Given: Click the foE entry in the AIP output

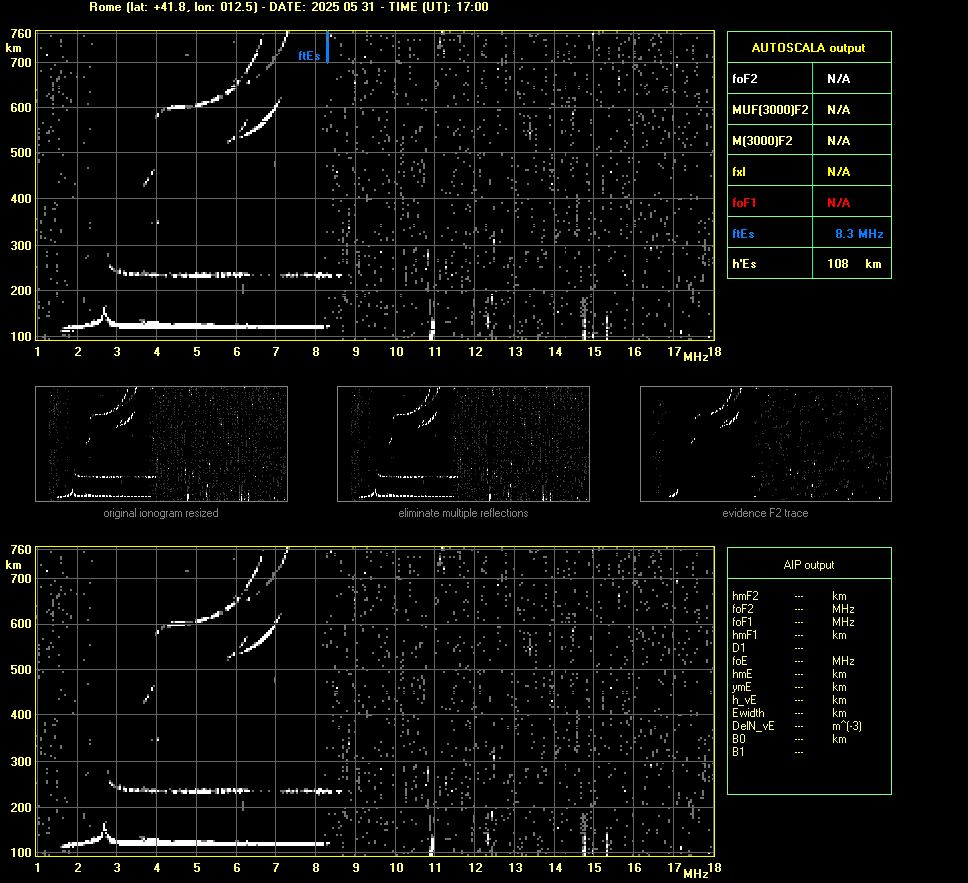Looking at the screenshot, I should (x=740, y=661).
